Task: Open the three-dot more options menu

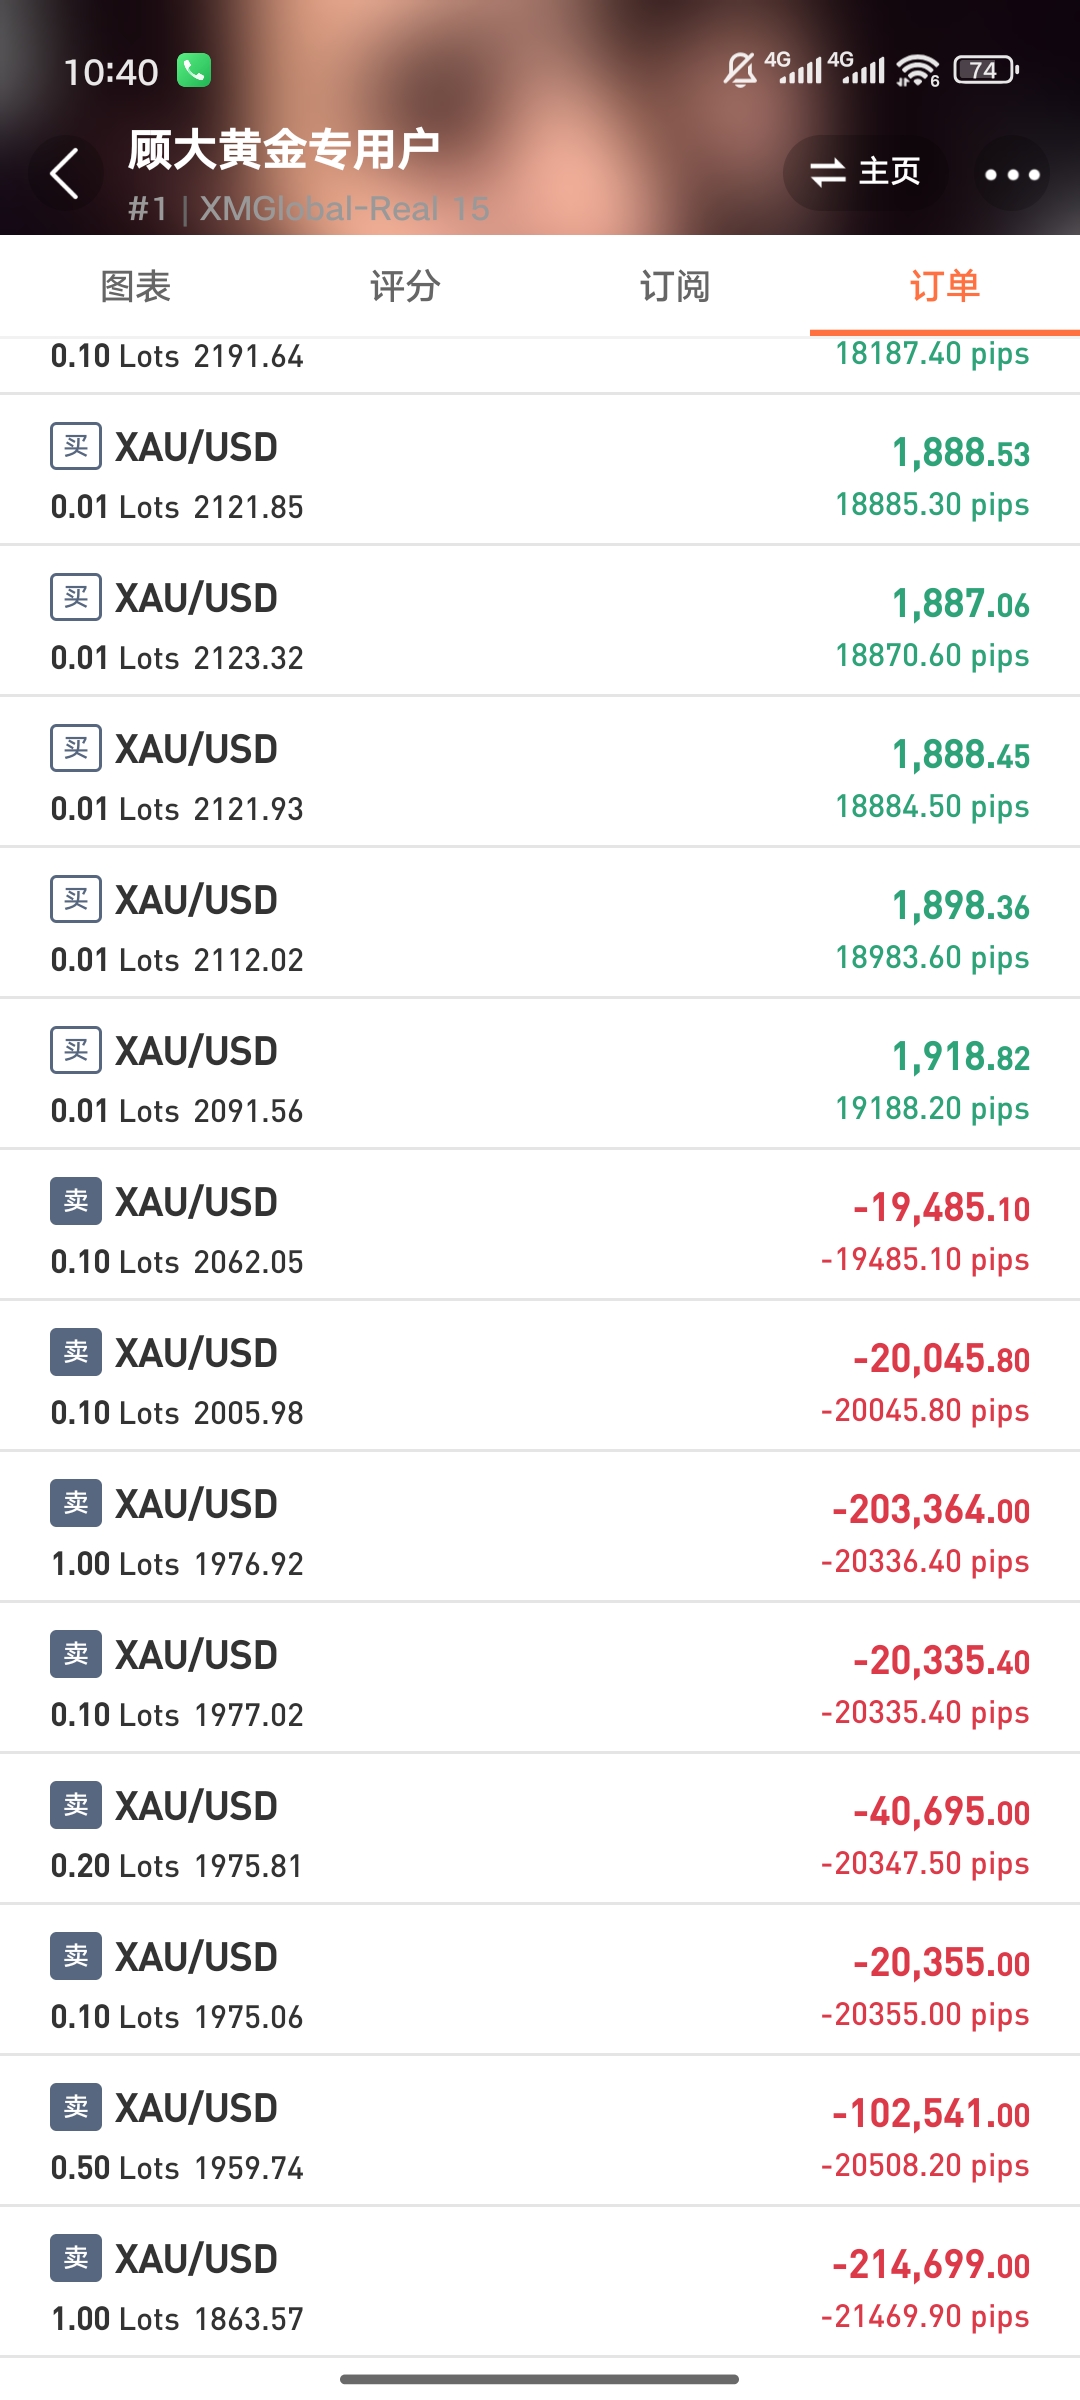Action: (x=1011, y=175)
